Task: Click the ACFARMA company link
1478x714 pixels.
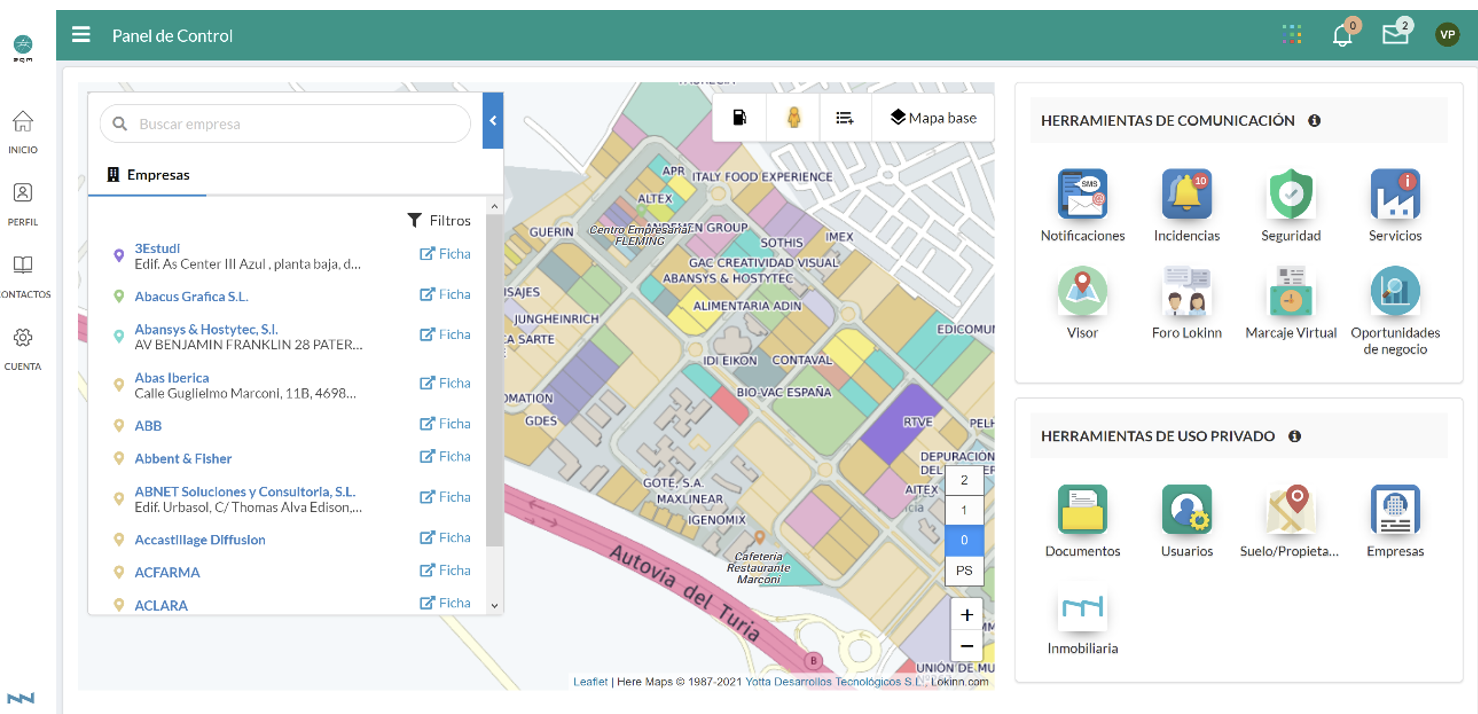Action: tap(167, 572)
